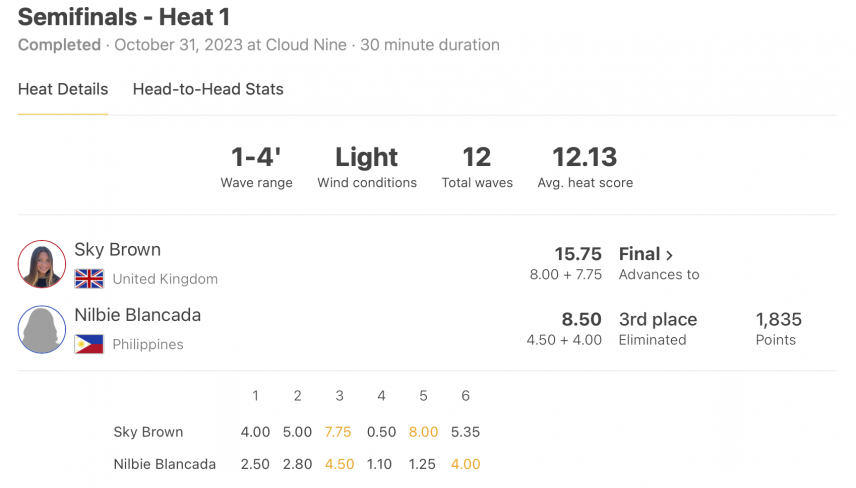Open the Sky Brown athlete name link
The image size is (856, 488).
point(117,249)
